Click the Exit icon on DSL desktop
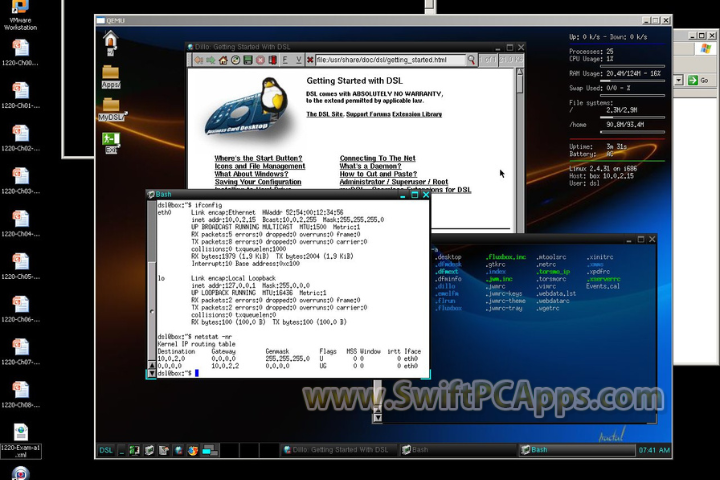720x480 pixels. click(x=111, y=143)
